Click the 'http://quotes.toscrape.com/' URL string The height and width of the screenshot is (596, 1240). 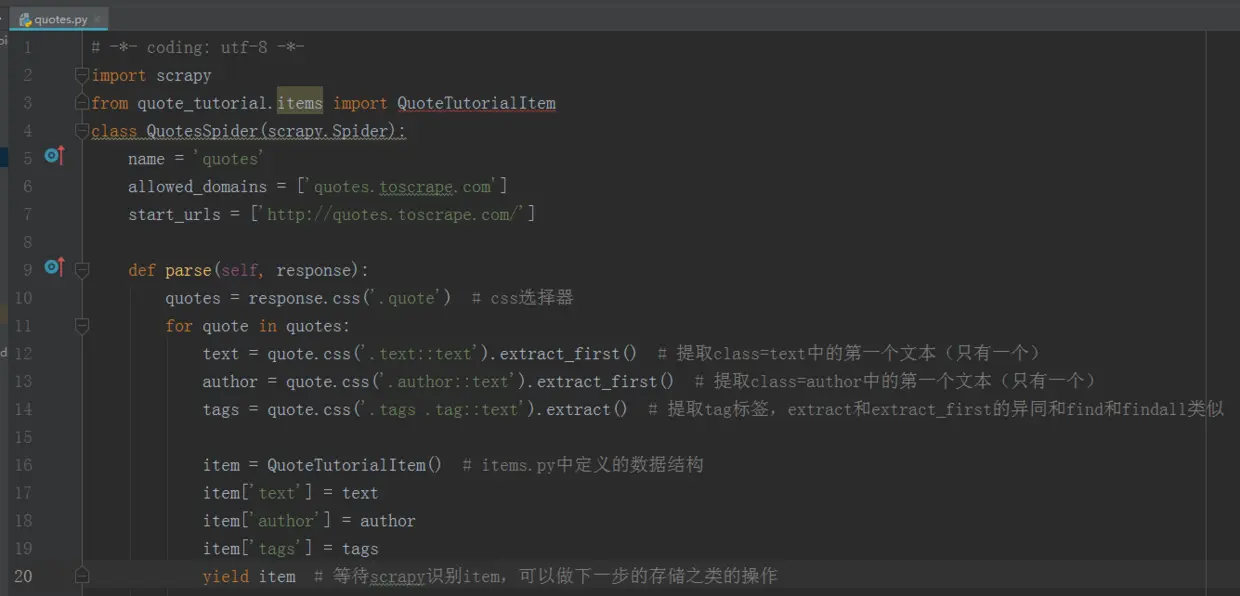[x=392, y=214]
